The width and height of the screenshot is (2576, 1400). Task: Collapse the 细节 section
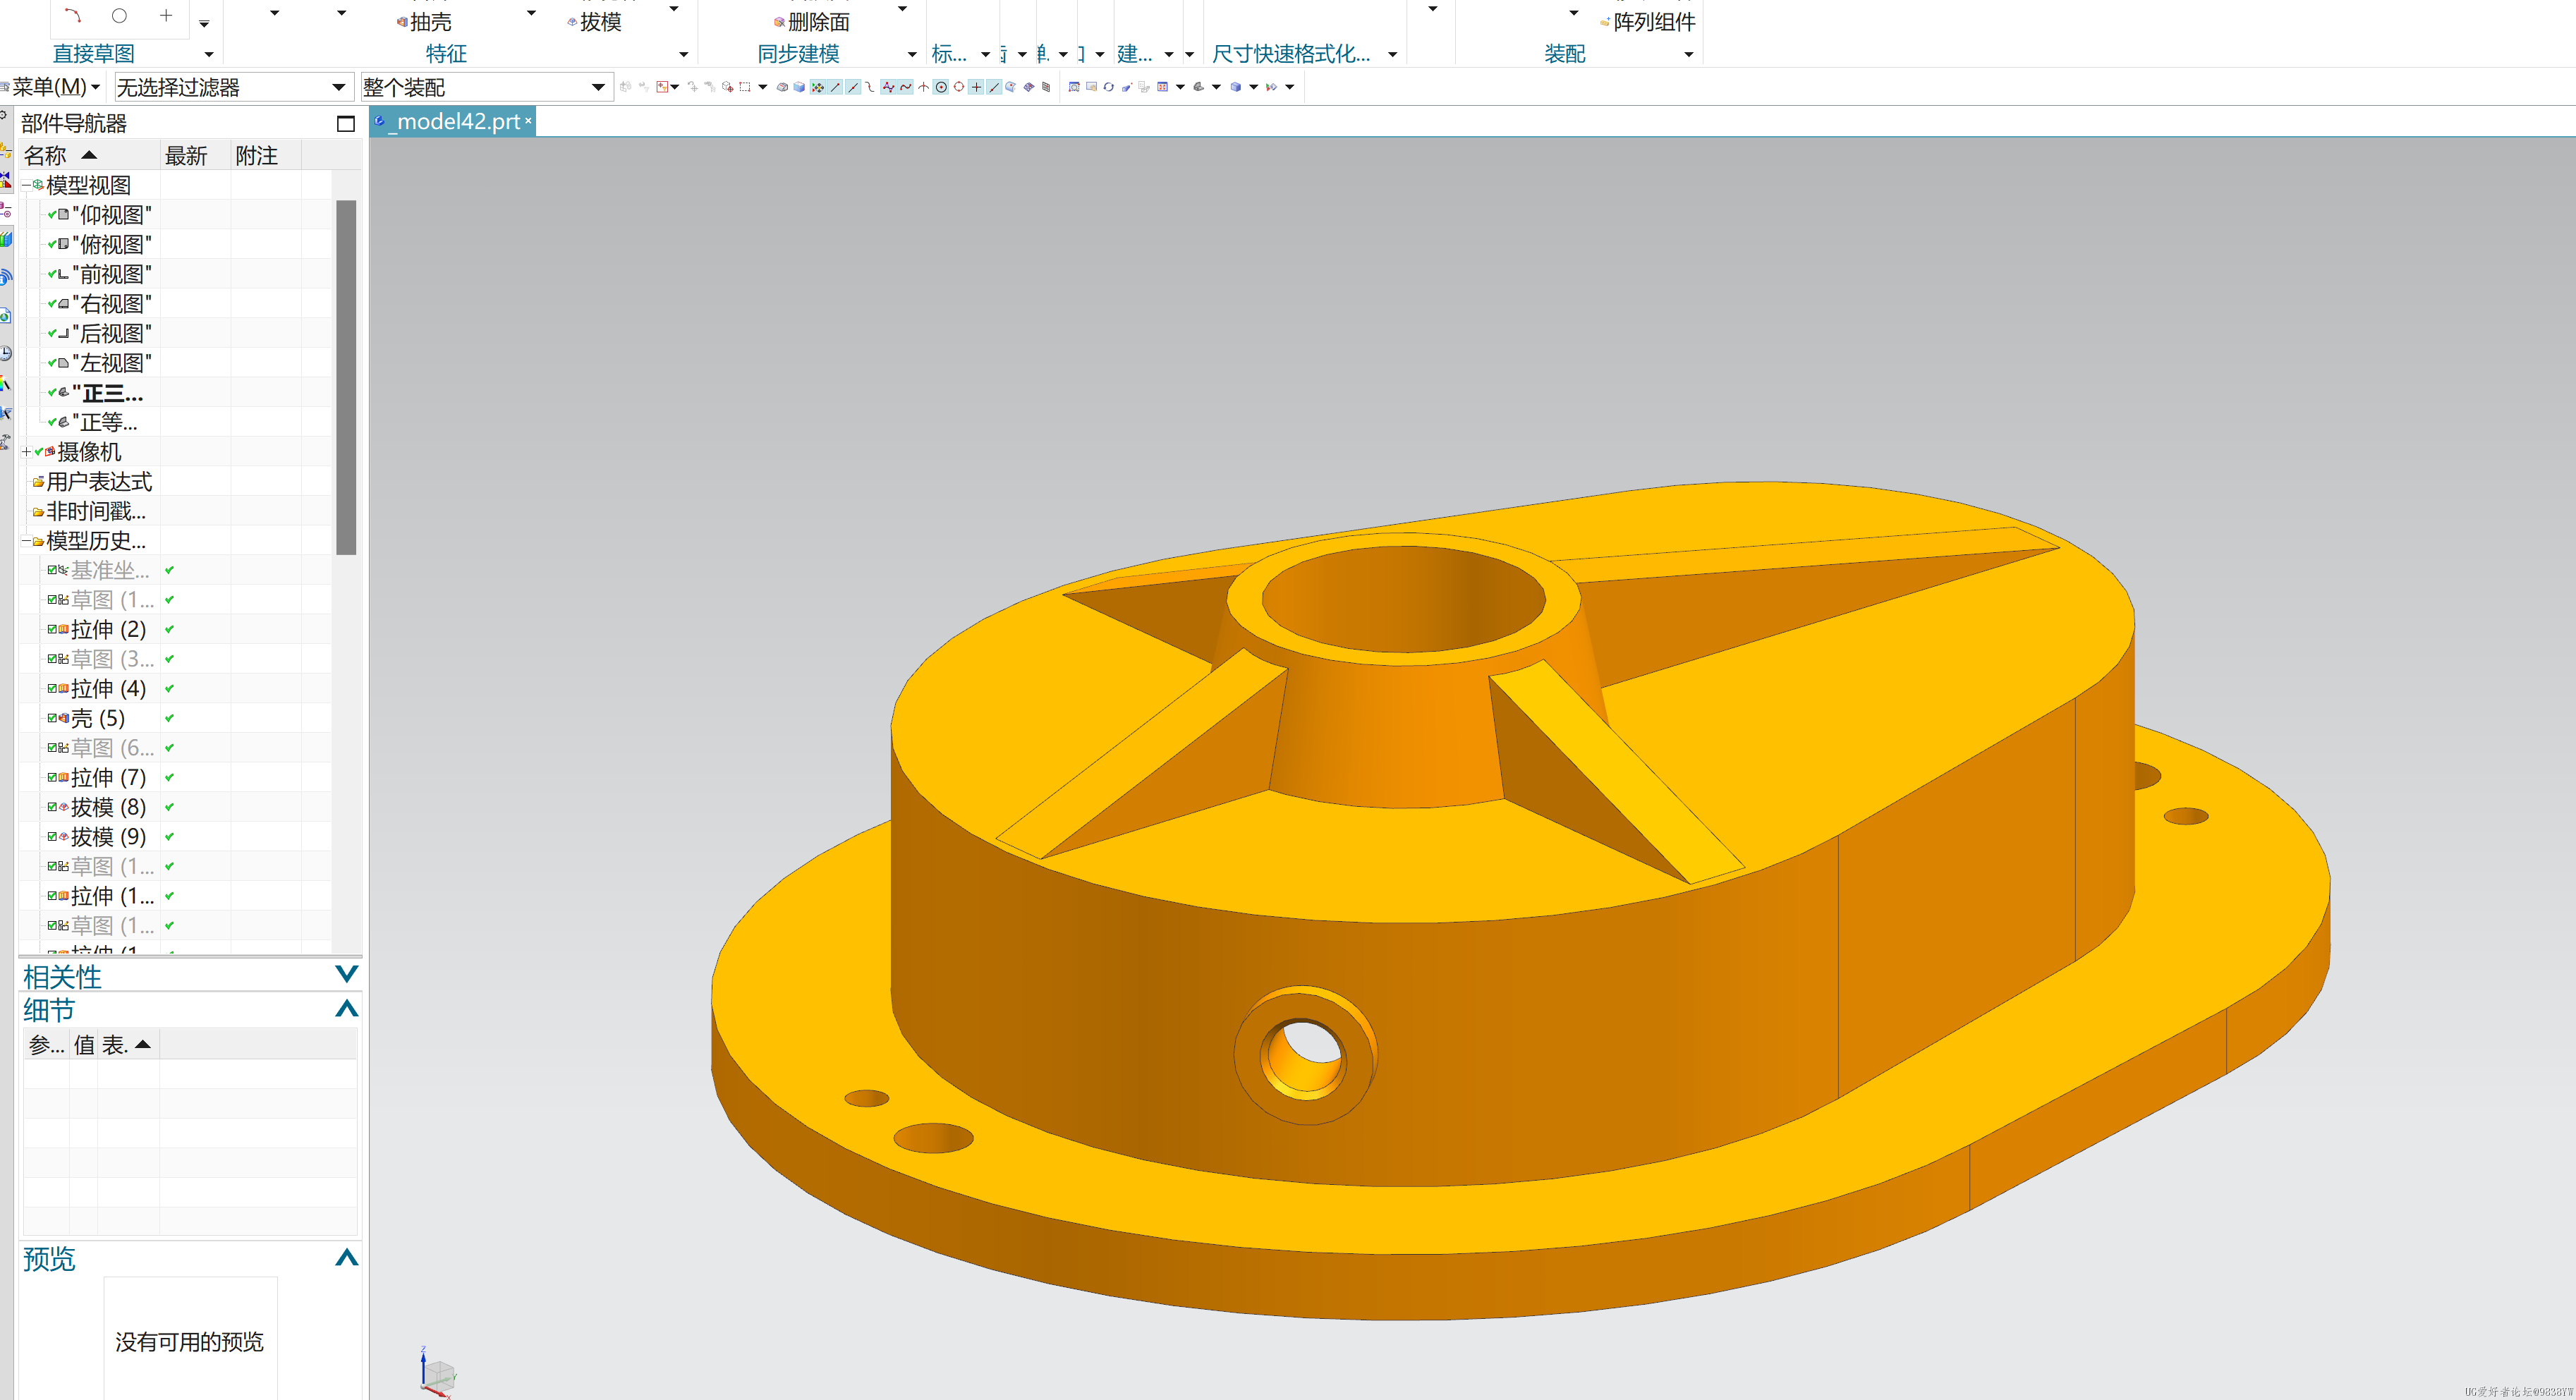coord(346,1008)
